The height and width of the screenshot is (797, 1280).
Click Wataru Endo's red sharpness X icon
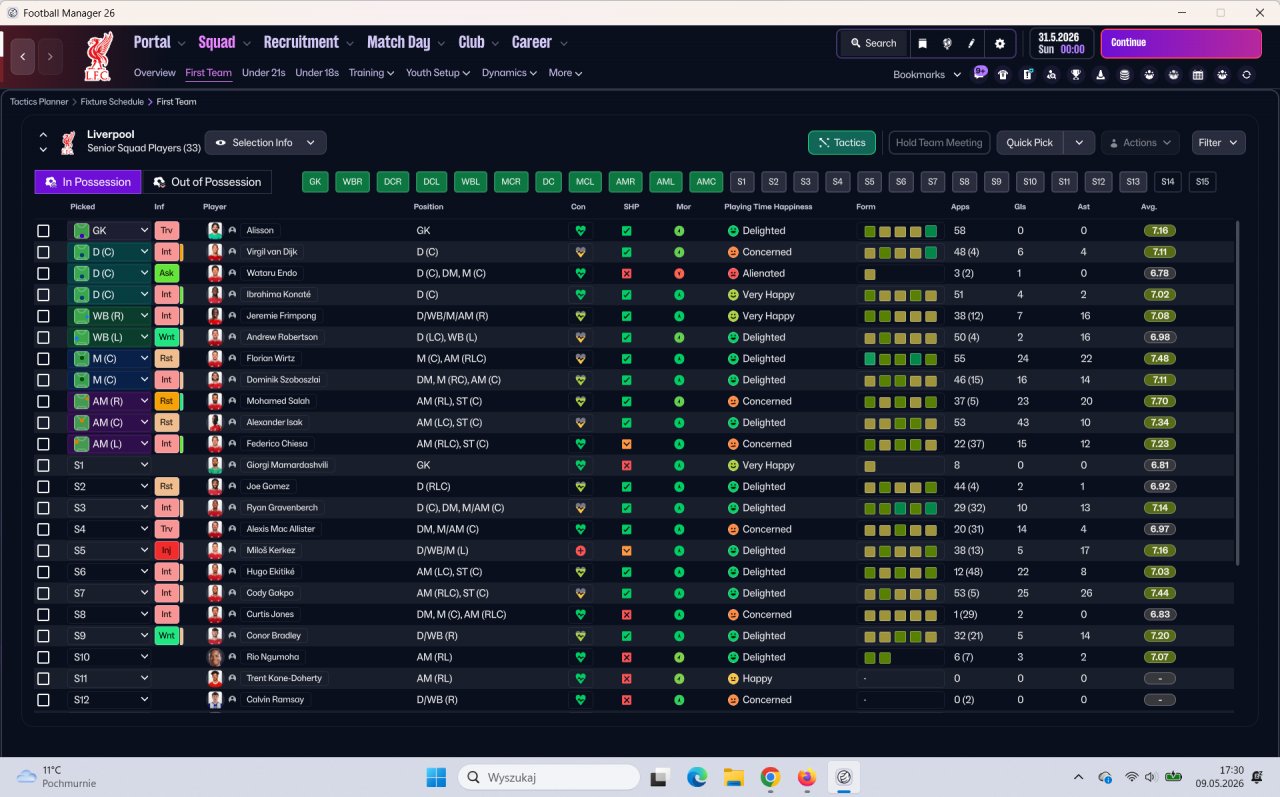[x=626, y=273]
